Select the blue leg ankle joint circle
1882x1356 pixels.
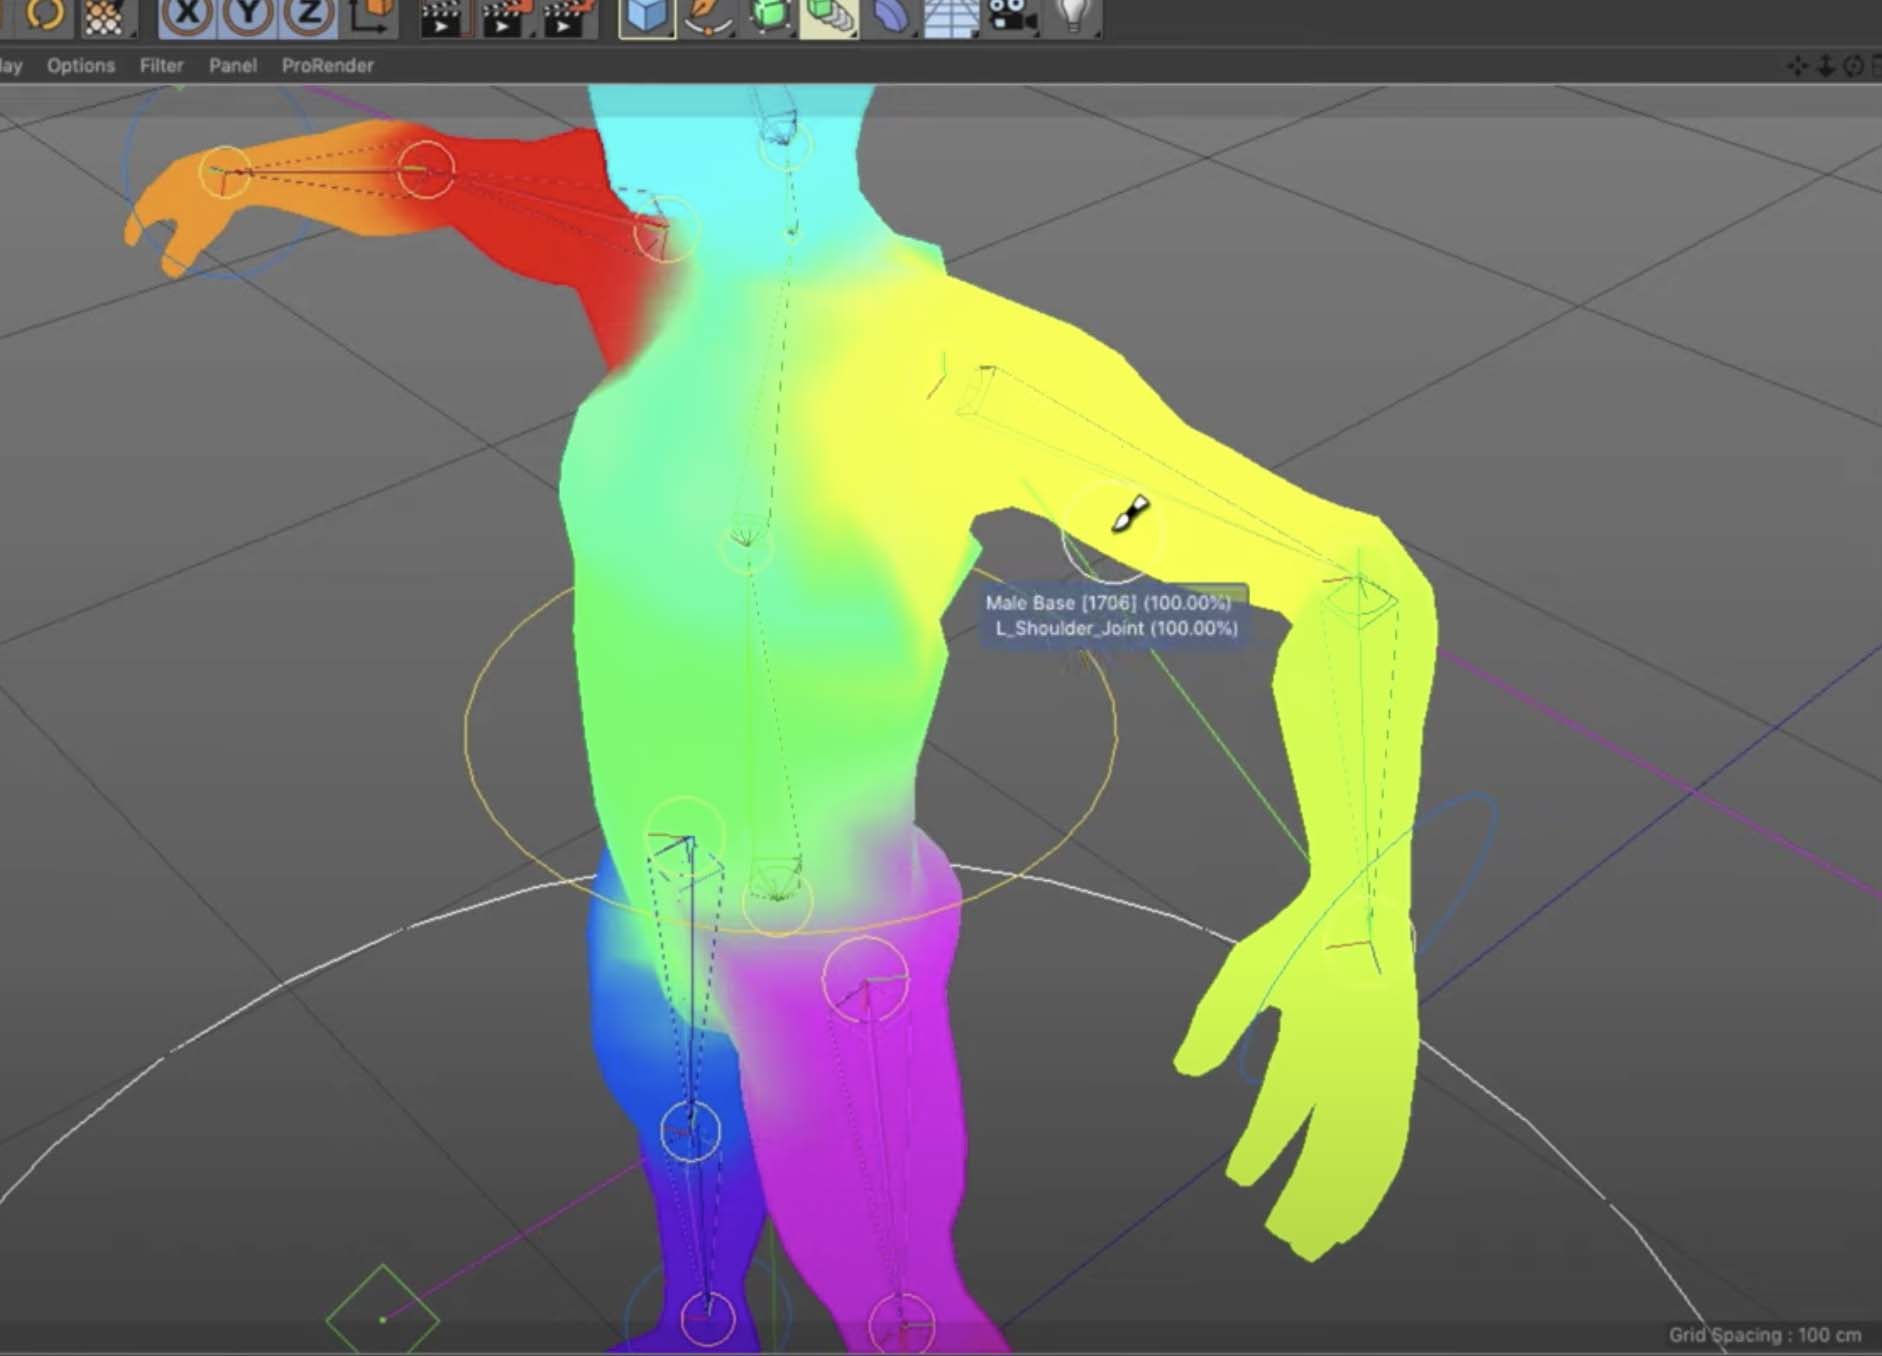tap(707, 1318)
